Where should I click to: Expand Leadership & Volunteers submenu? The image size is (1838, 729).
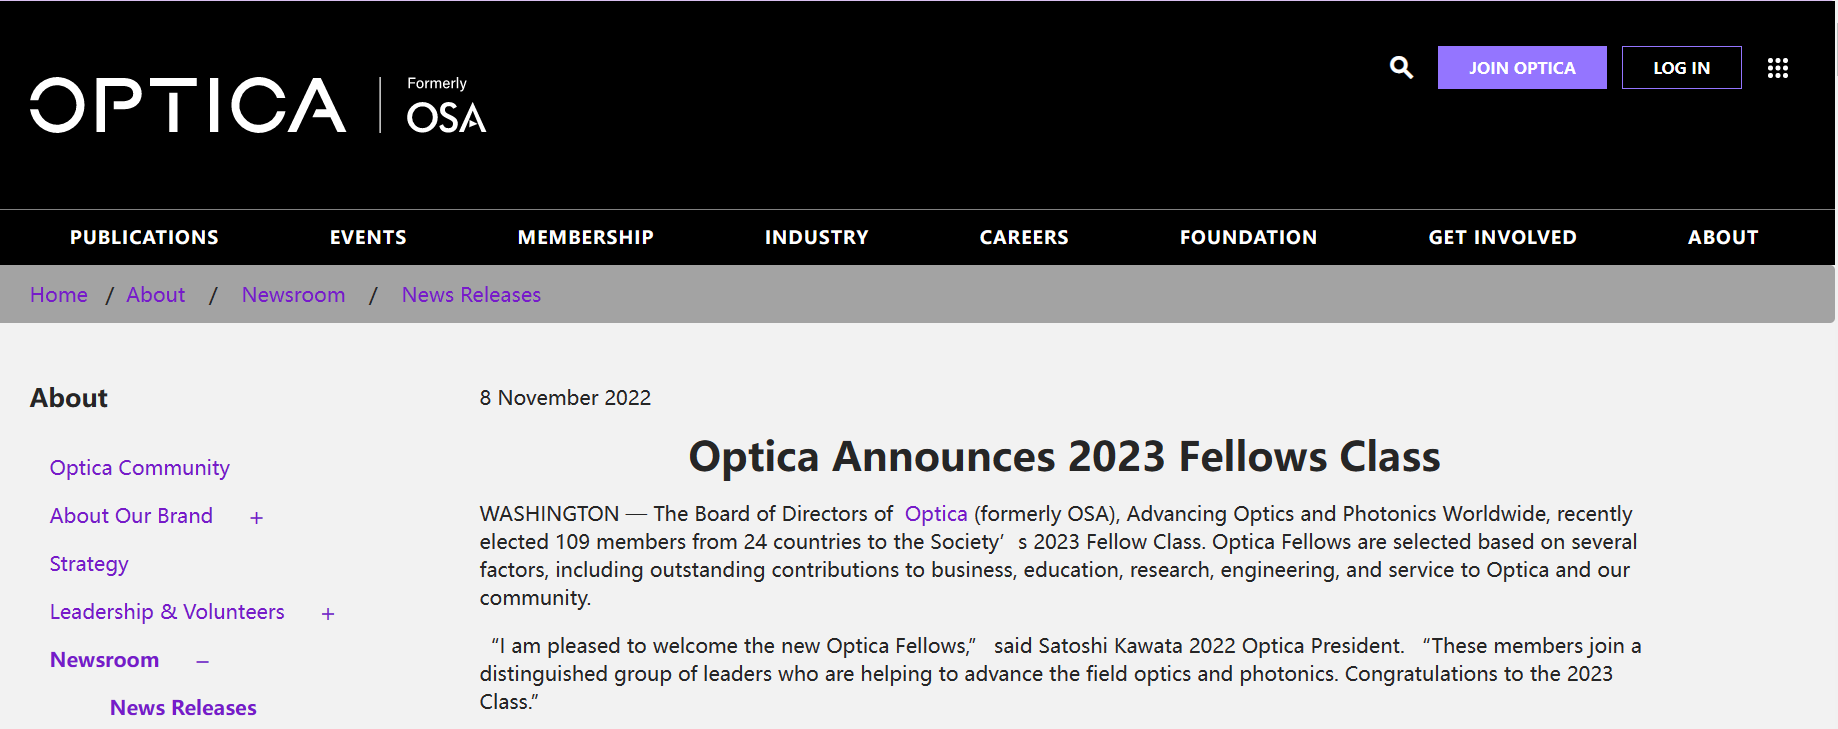point(328,614)
